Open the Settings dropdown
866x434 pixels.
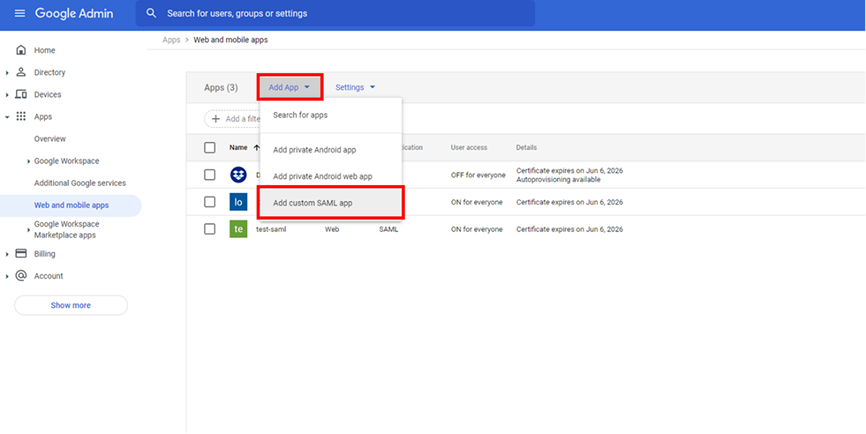[355, 88]
